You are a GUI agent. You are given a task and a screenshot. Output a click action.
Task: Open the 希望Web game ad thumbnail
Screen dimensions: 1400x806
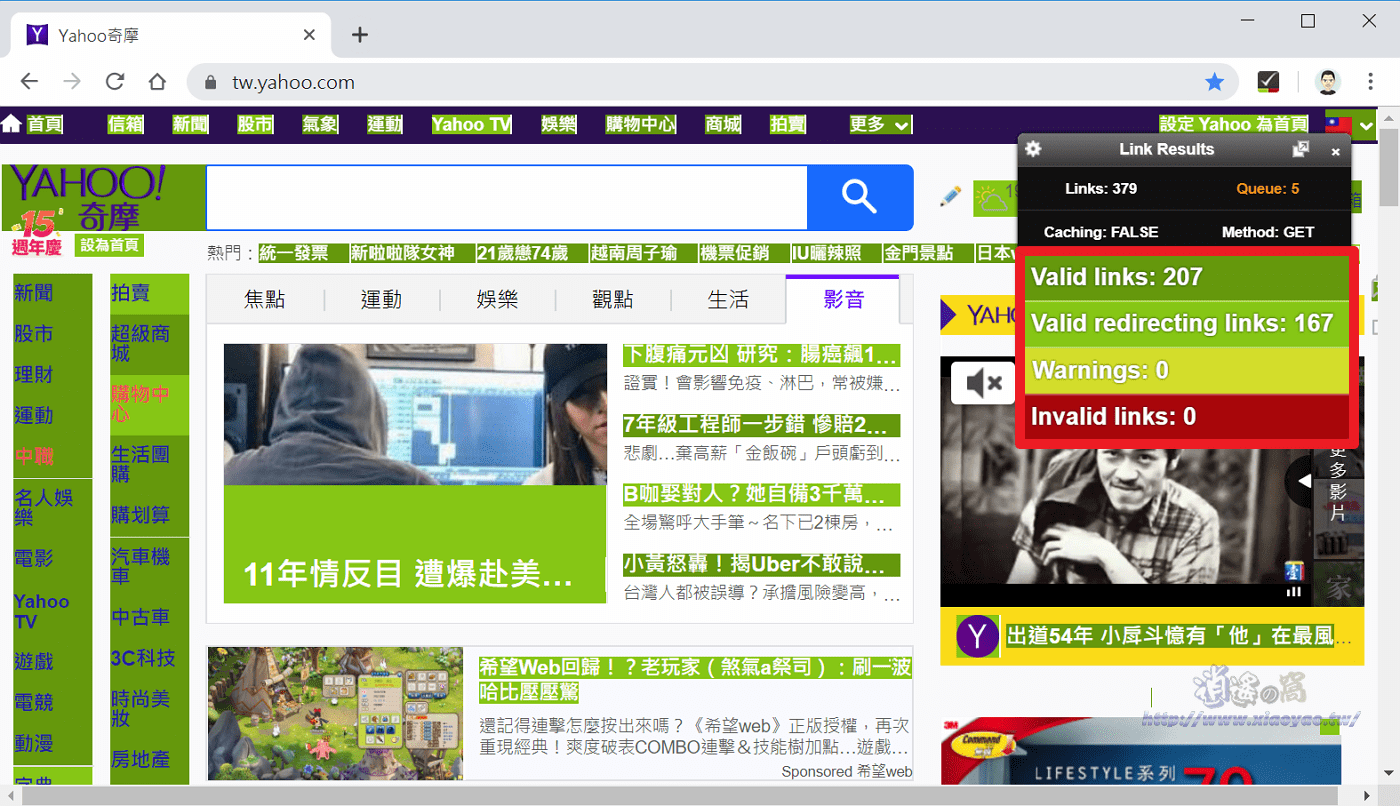tap(335, 713)
